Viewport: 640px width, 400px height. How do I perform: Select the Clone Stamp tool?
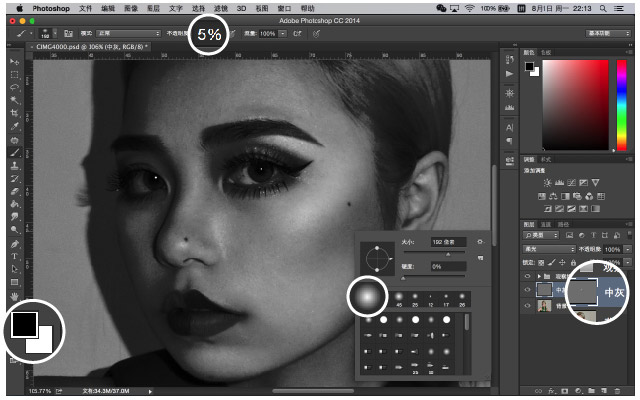[x=15, y=164]
